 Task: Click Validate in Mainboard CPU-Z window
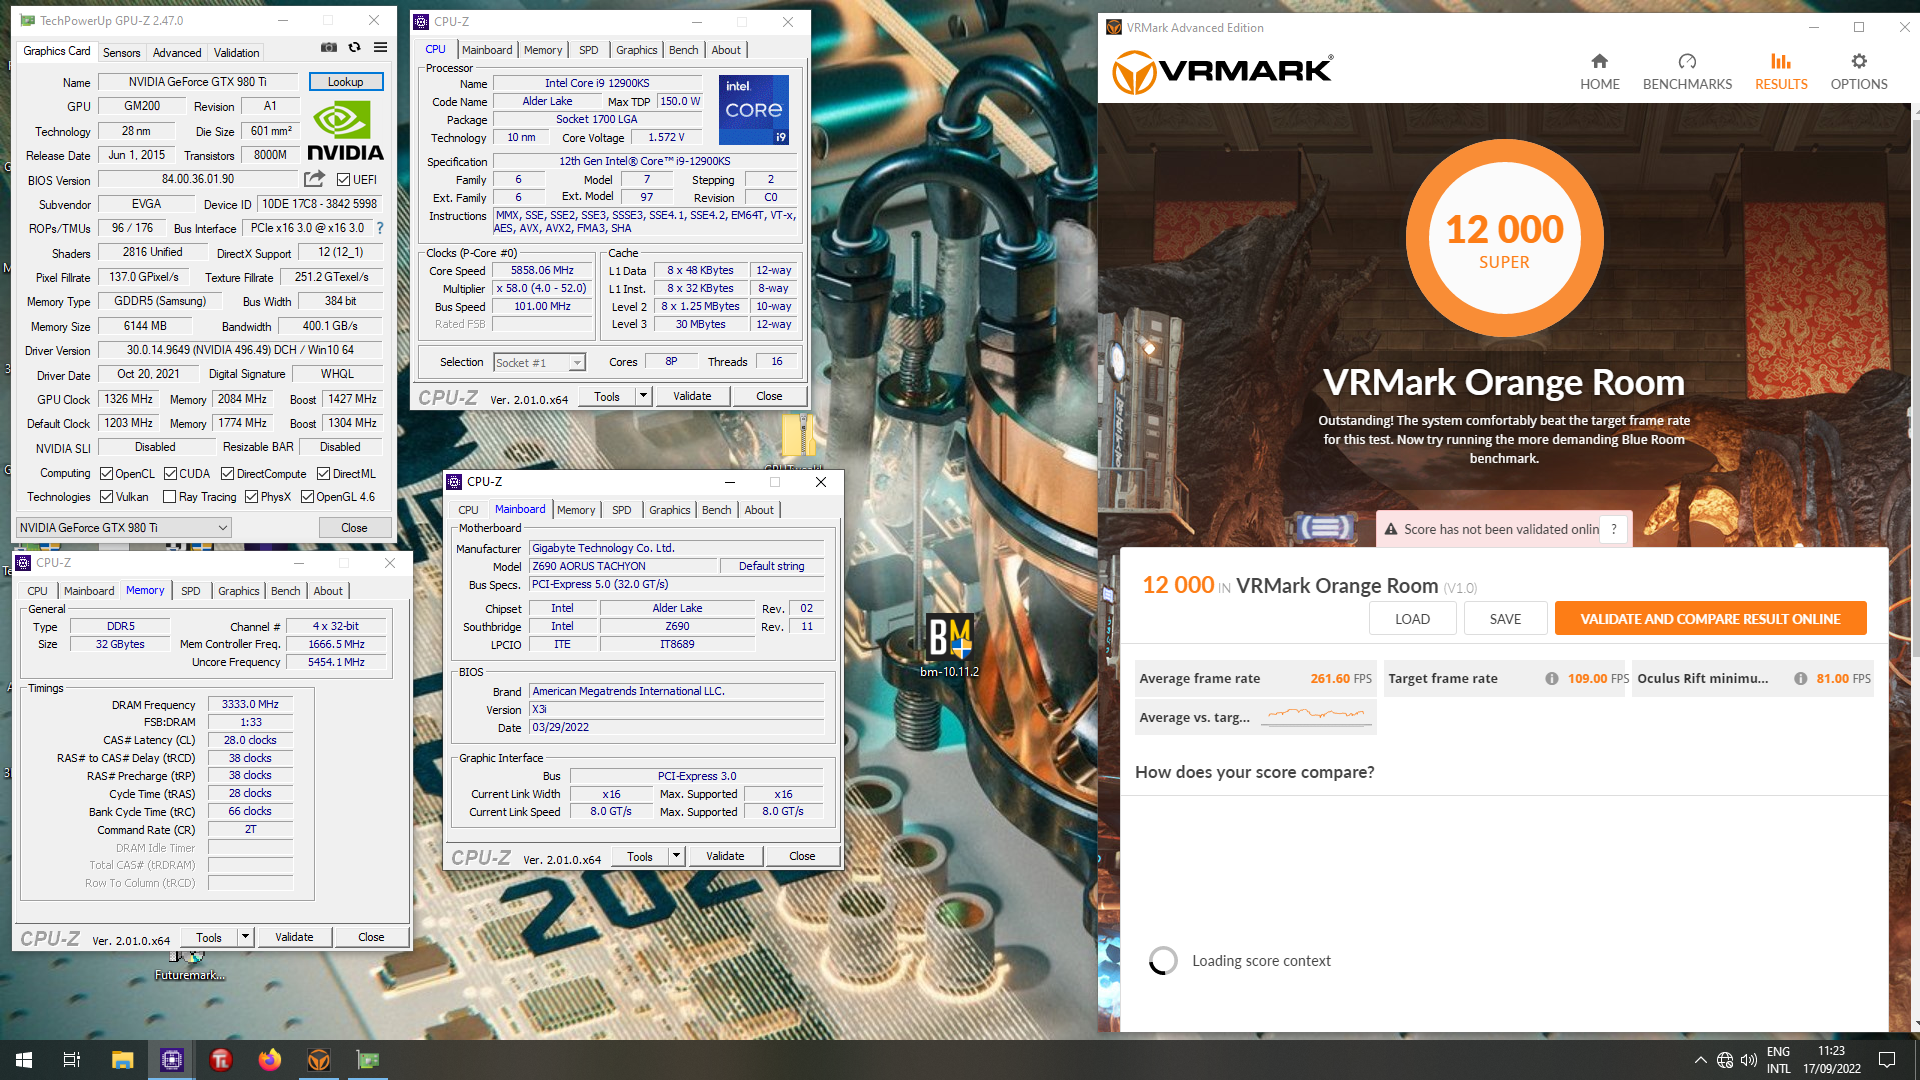point(725,856)
